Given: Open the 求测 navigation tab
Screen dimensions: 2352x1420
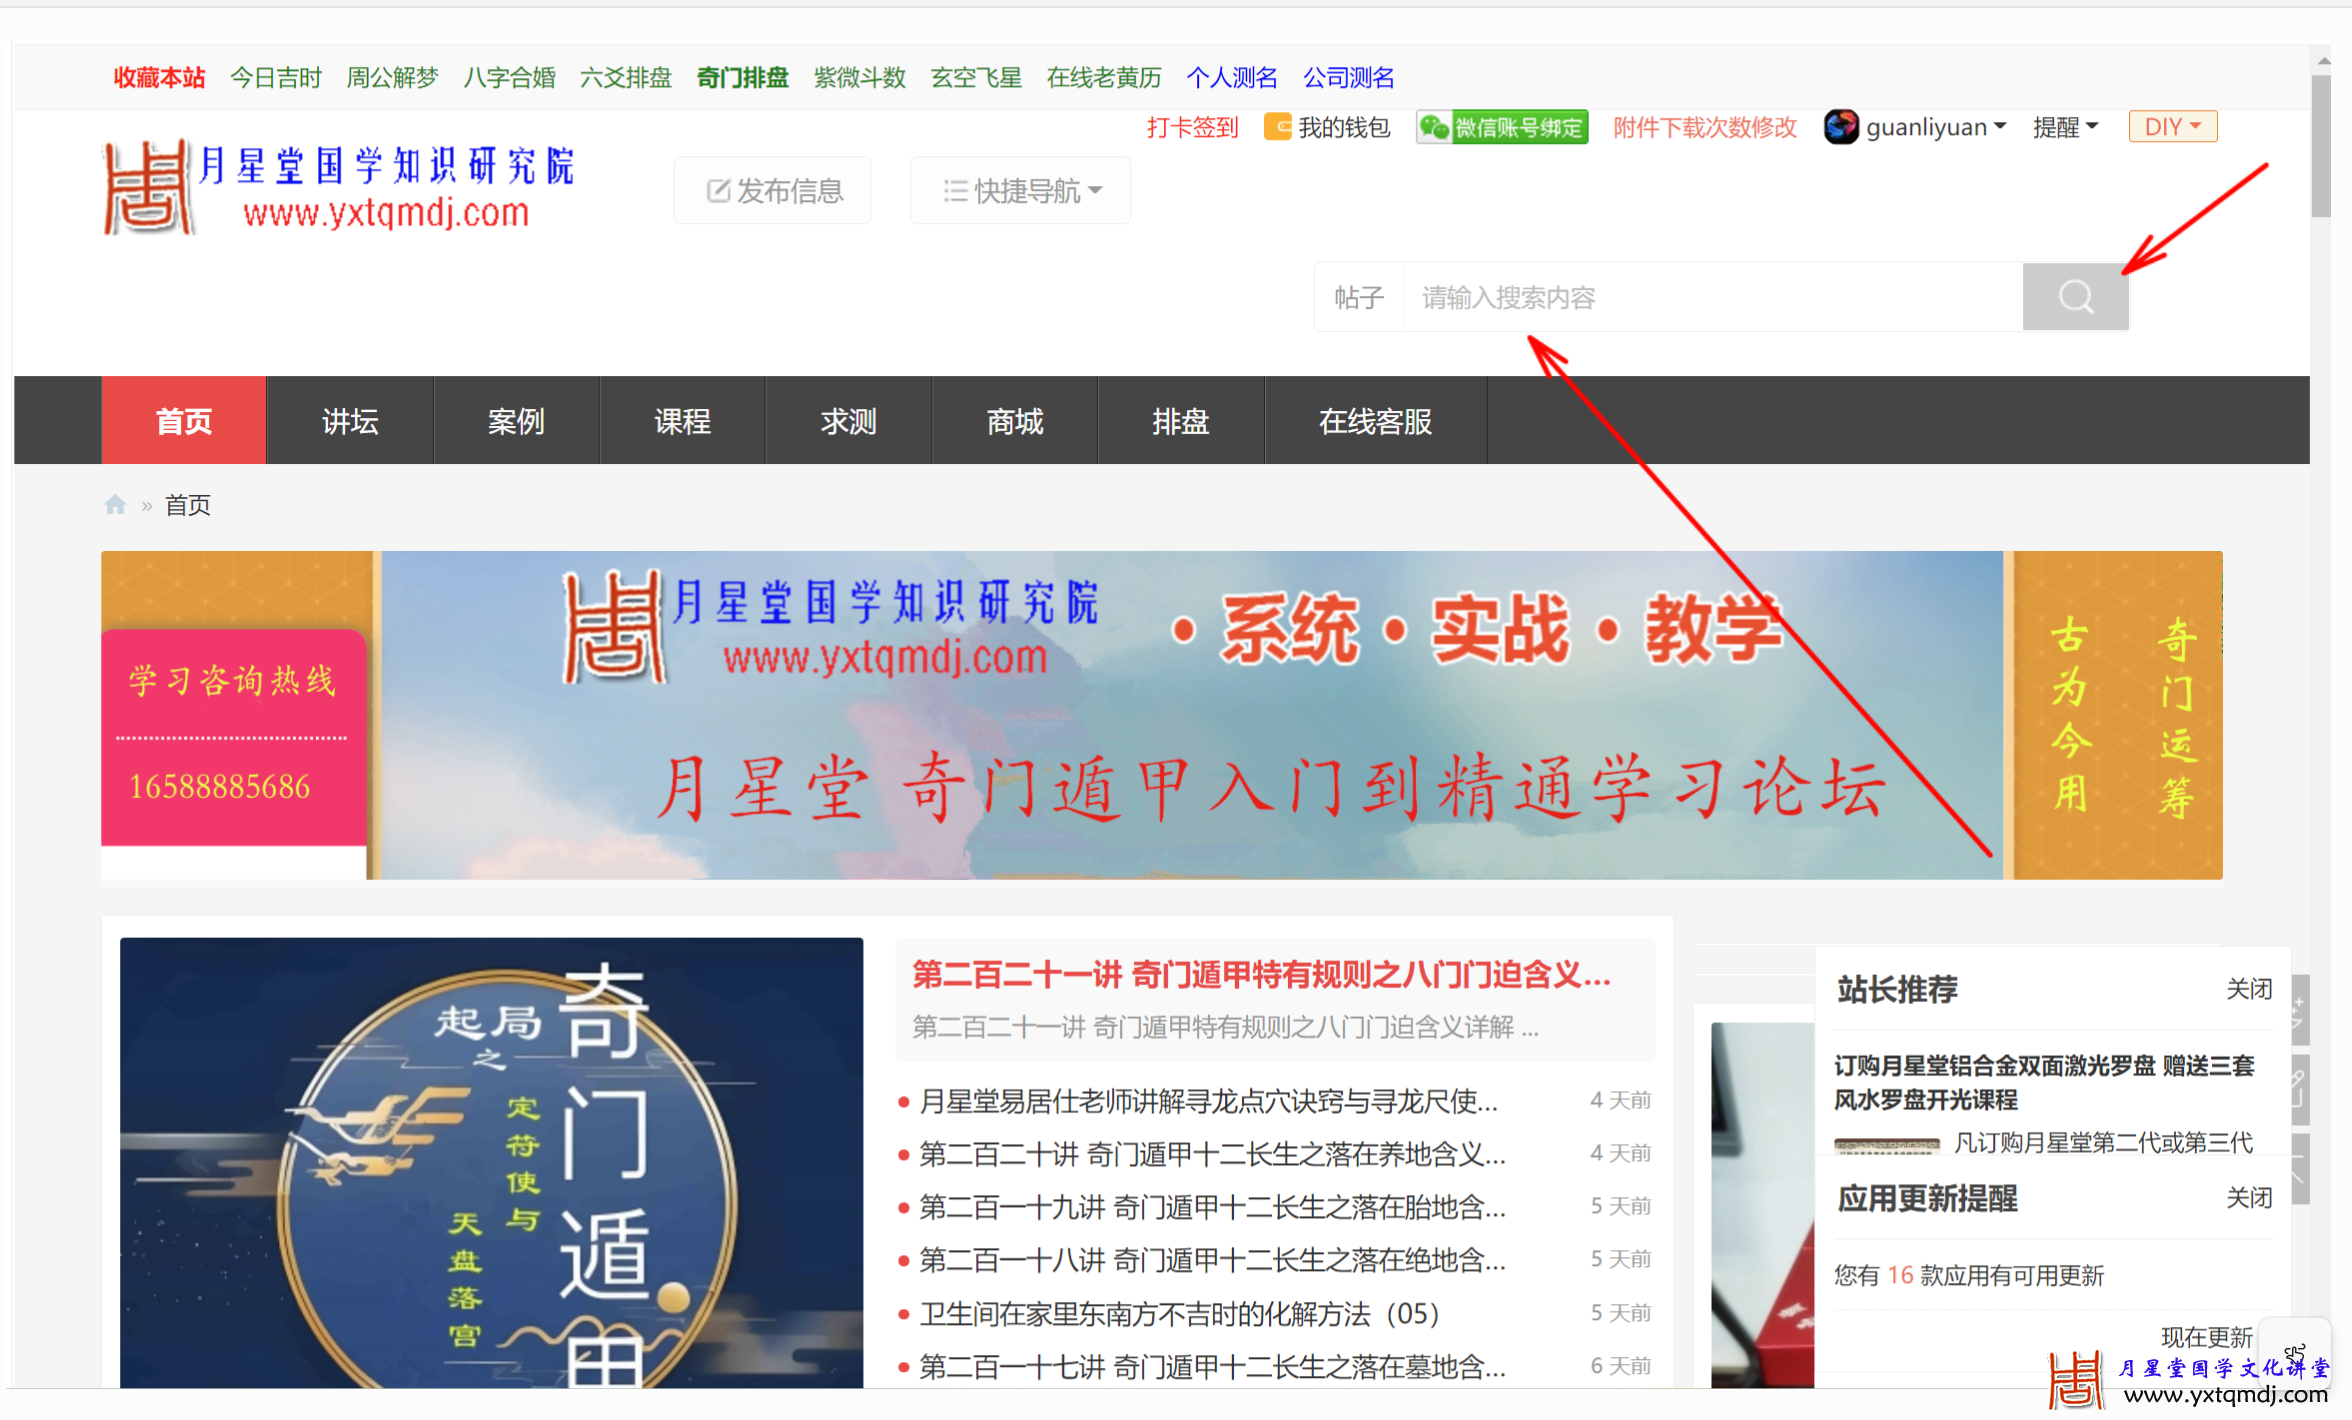Looking at the screenshot, I should tap(848, 421).
